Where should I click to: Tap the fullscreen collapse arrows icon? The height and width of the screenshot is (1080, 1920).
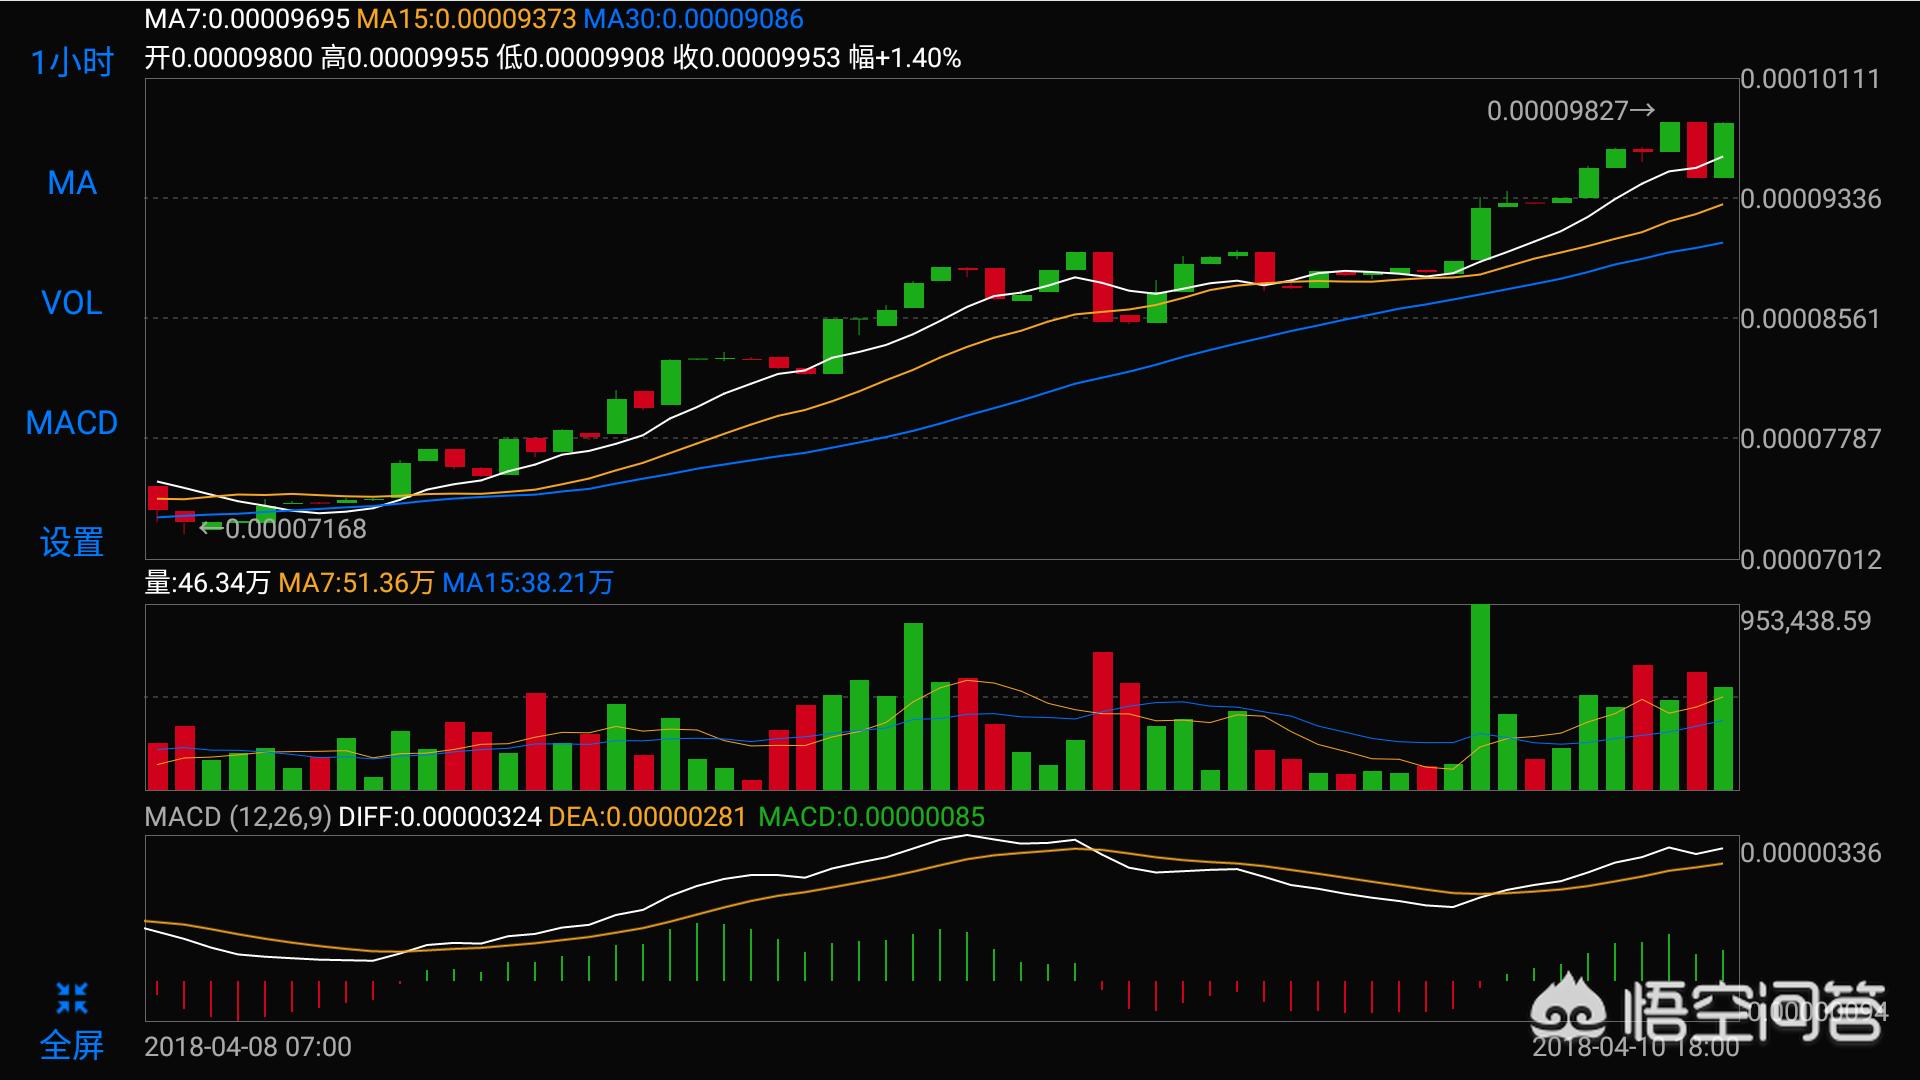72,997
